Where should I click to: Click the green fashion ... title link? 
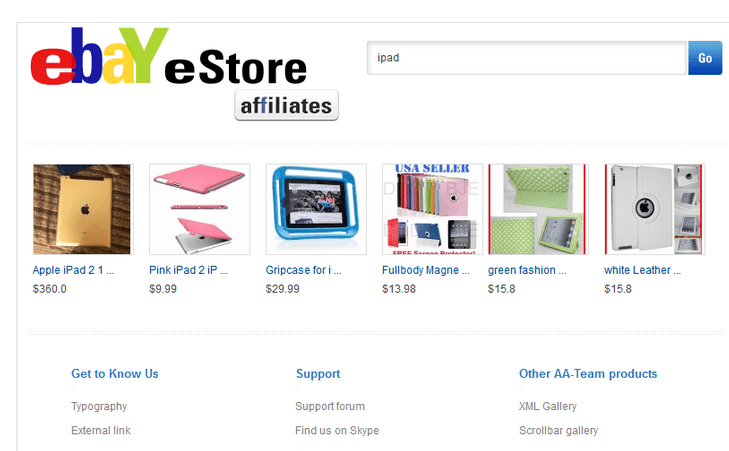tap(527, 270)
